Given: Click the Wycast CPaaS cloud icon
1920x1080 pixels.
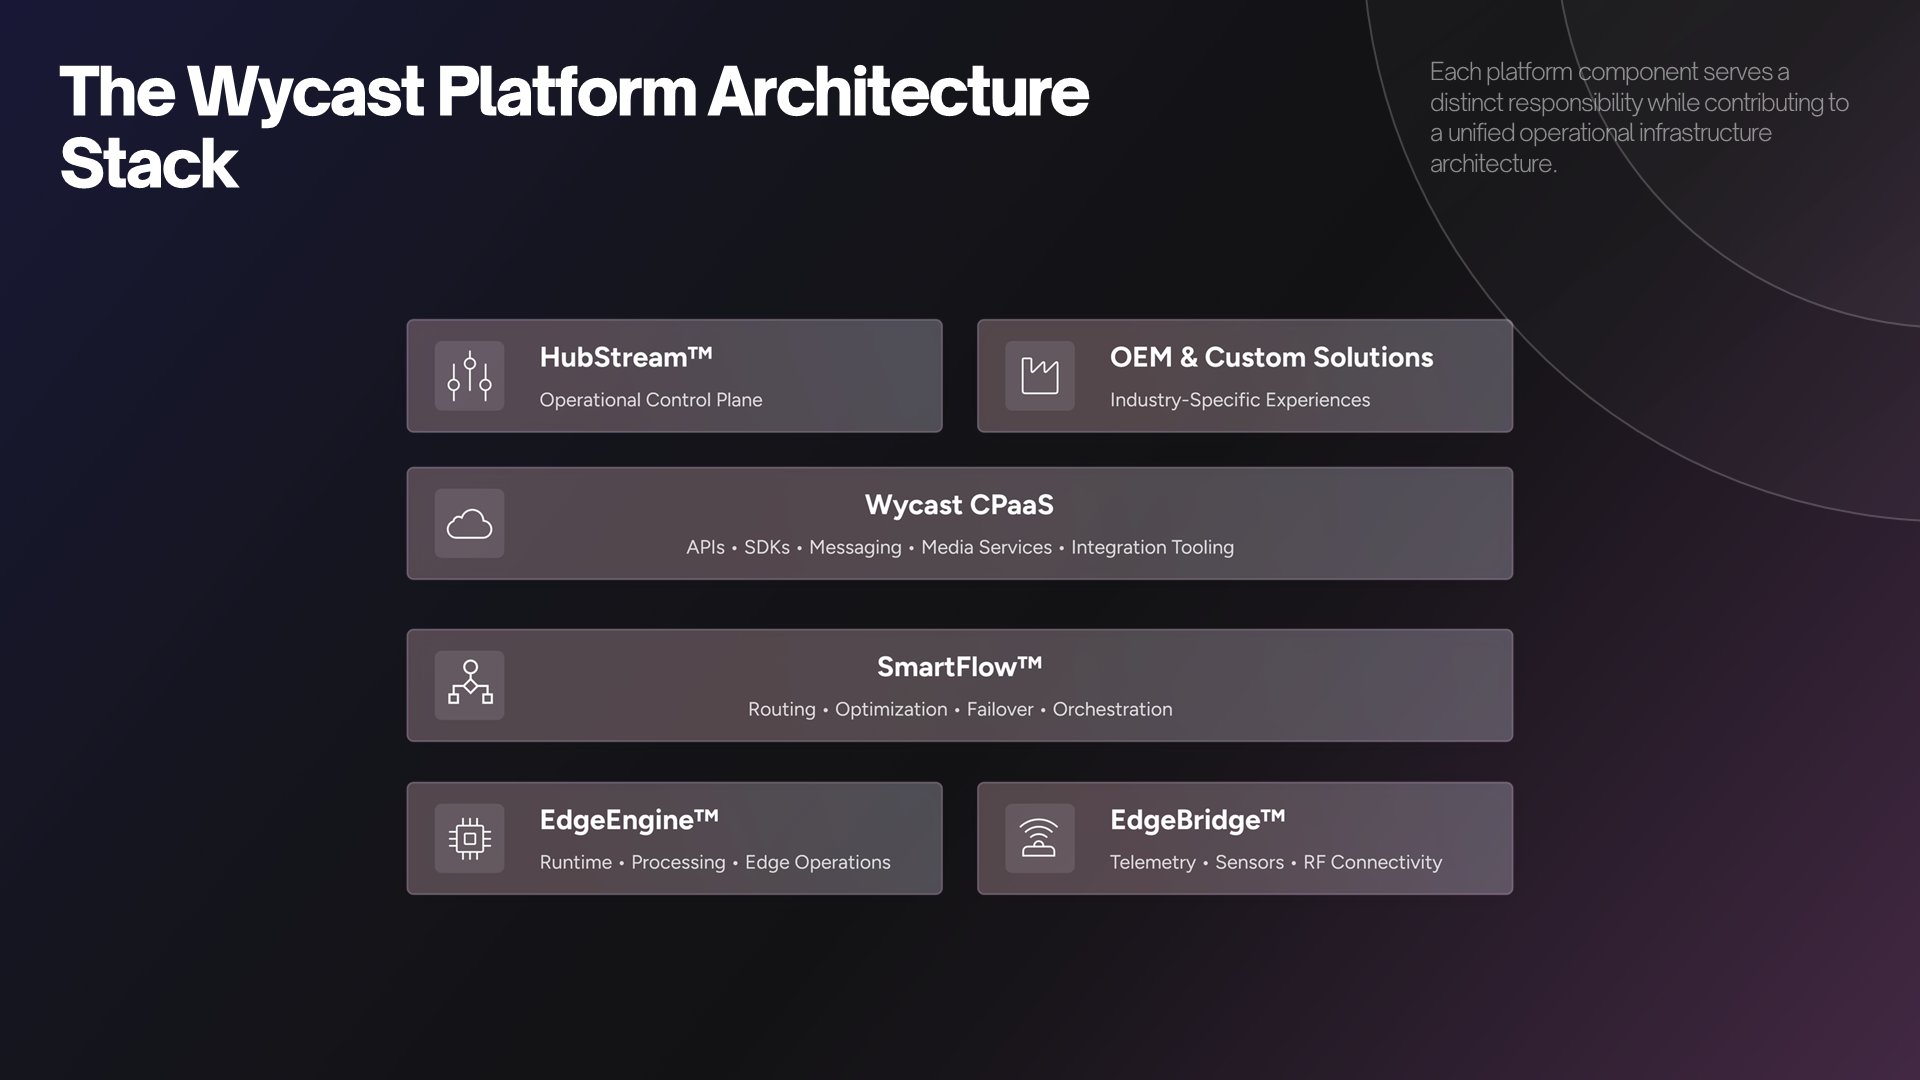Looking at the screenshot, I should click(469, 523).
